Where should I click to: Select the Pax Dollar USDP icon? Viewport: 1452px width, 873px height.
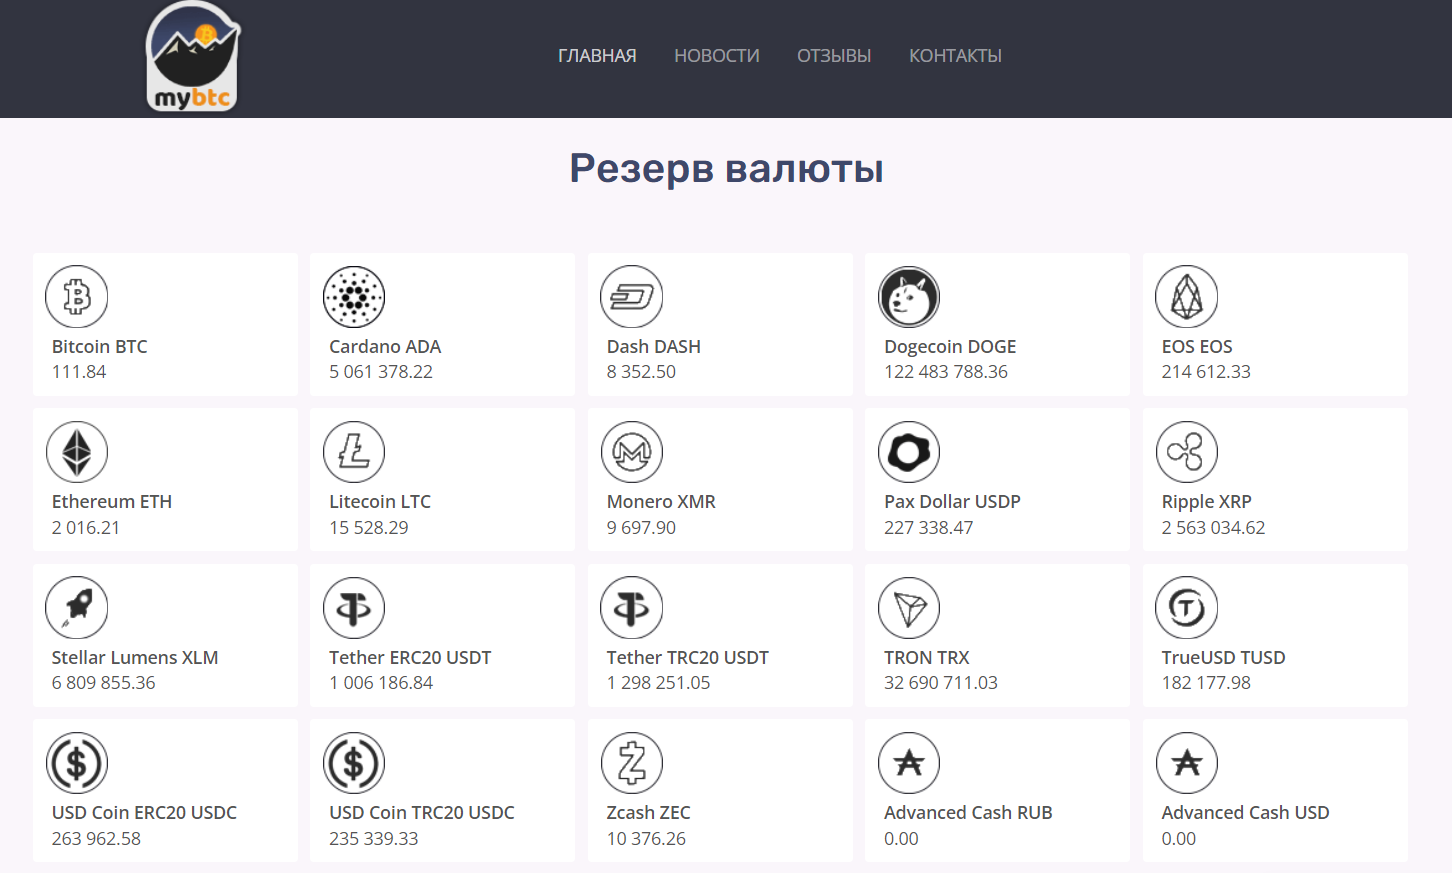click(x=909, y=452)
